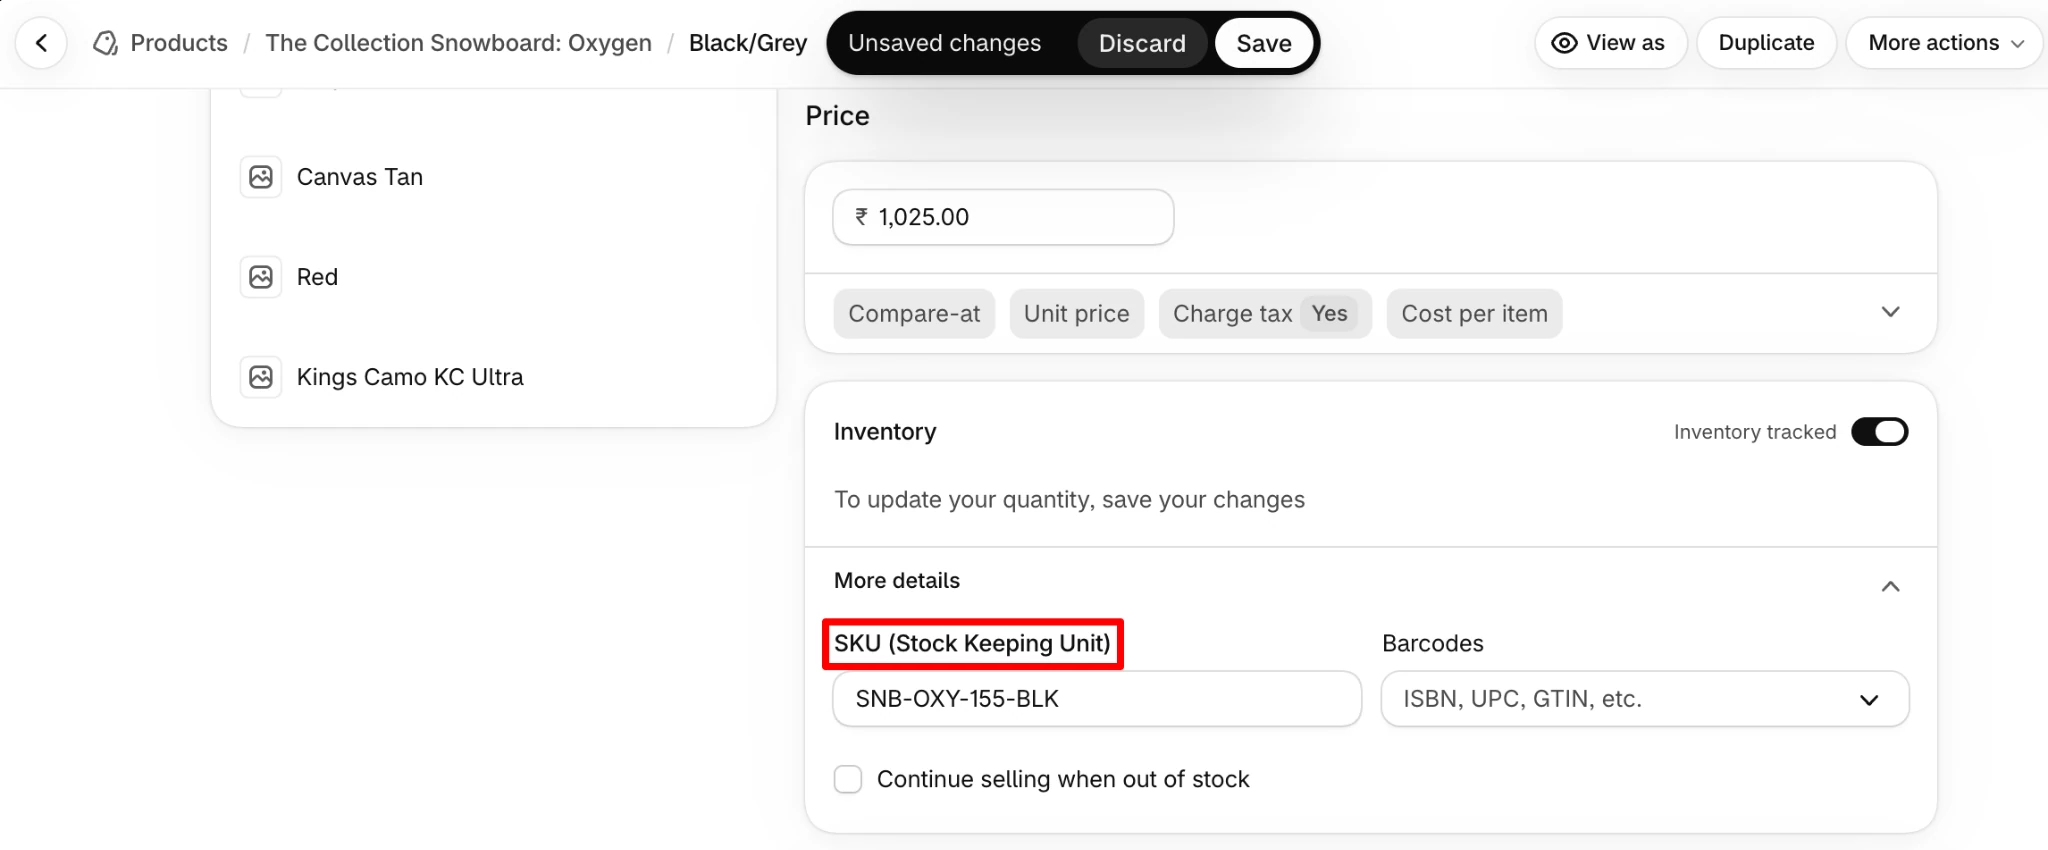Collapse the More details section

click(1890, 586)
